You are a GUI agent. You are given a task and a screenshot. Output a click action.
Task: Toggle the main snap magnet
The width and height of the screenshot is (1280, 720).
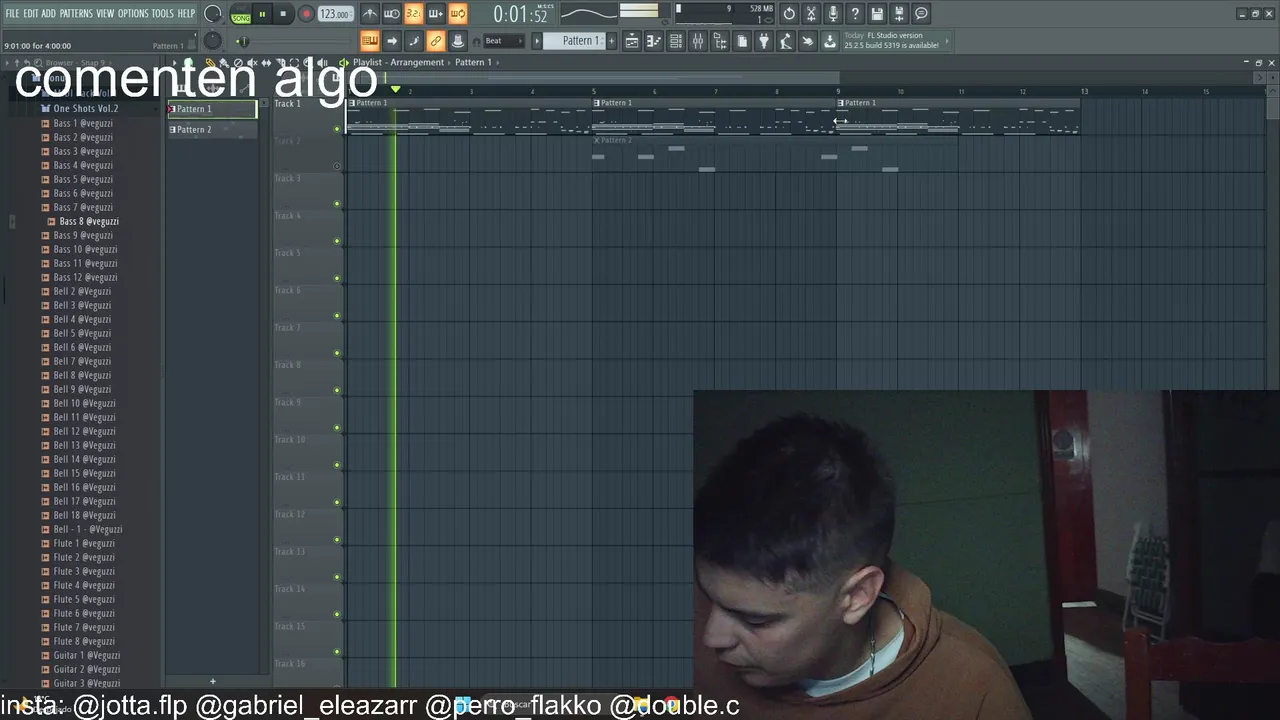tap(477, 41)
